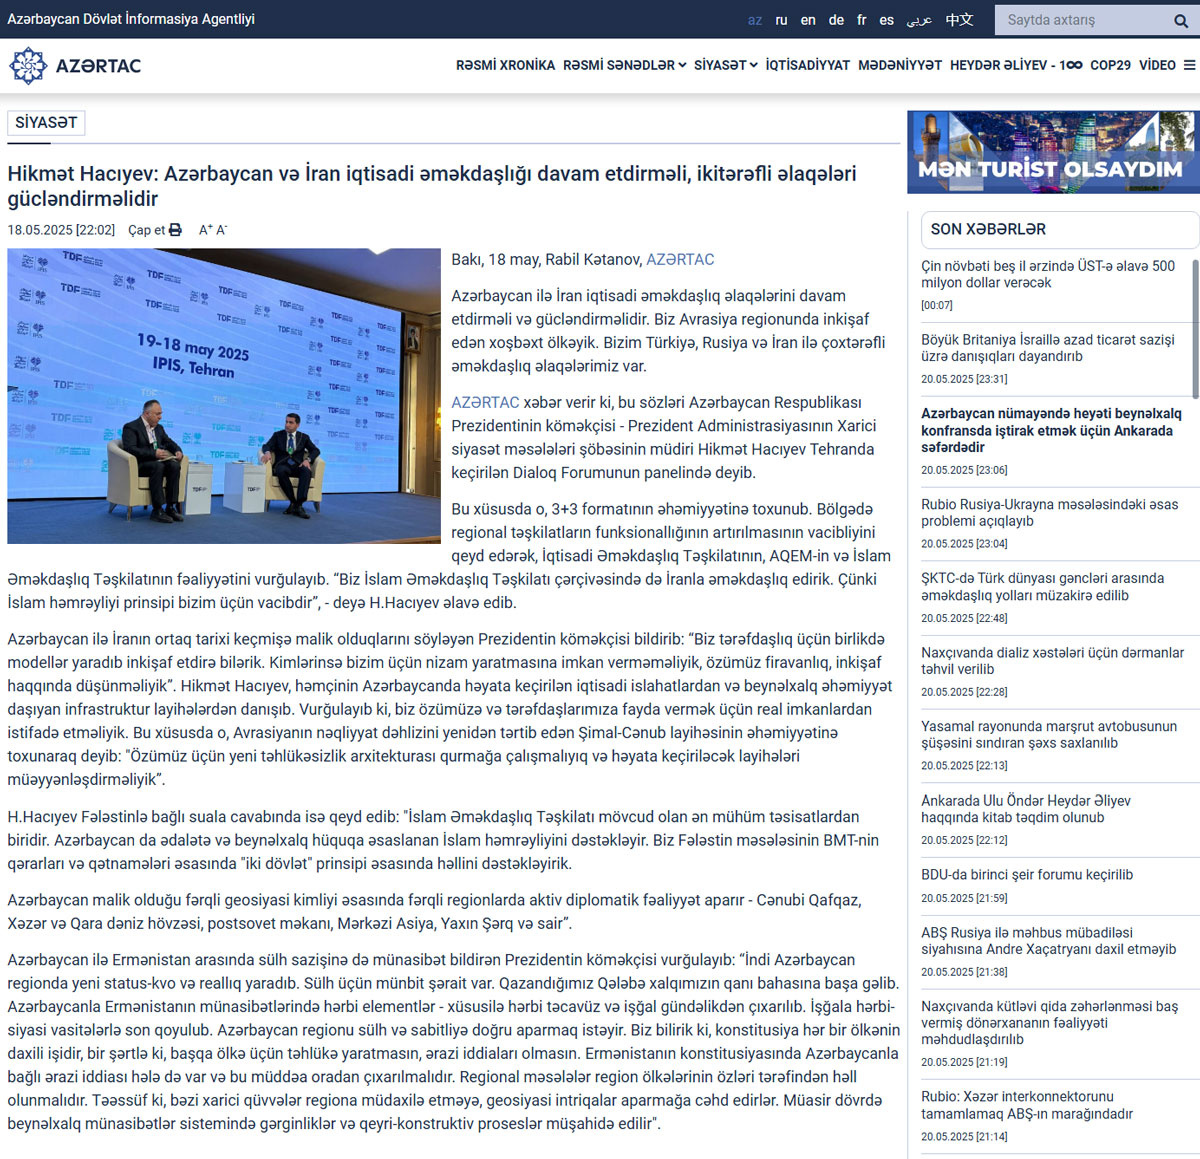Open BDU-da birinci şeir forumu news
Viewport: 1200px width, 1159px height.
click(1027, 875)
